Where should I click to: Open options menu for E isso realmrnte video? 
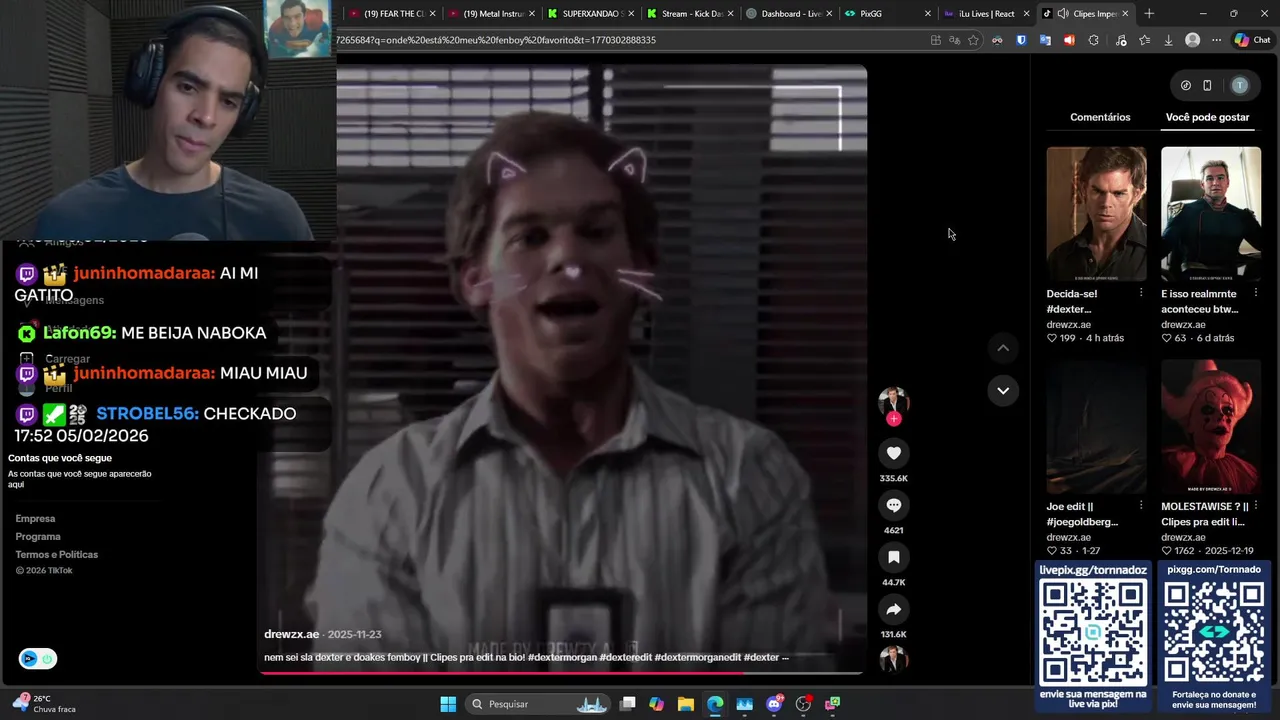[x=1255, y=293]
